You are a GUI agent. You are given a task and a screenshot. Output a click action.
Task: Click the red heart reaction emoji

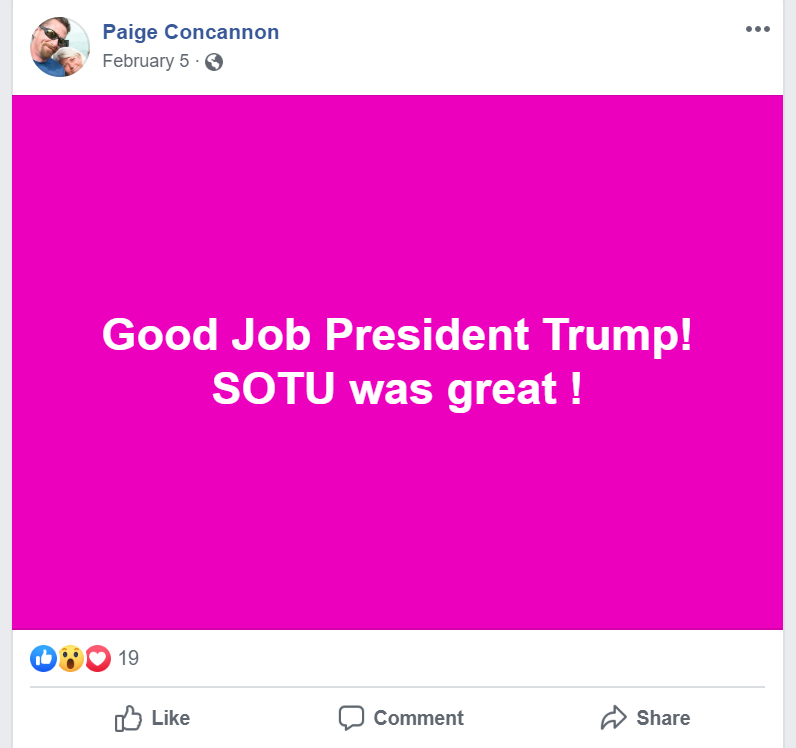click(97, 658)
